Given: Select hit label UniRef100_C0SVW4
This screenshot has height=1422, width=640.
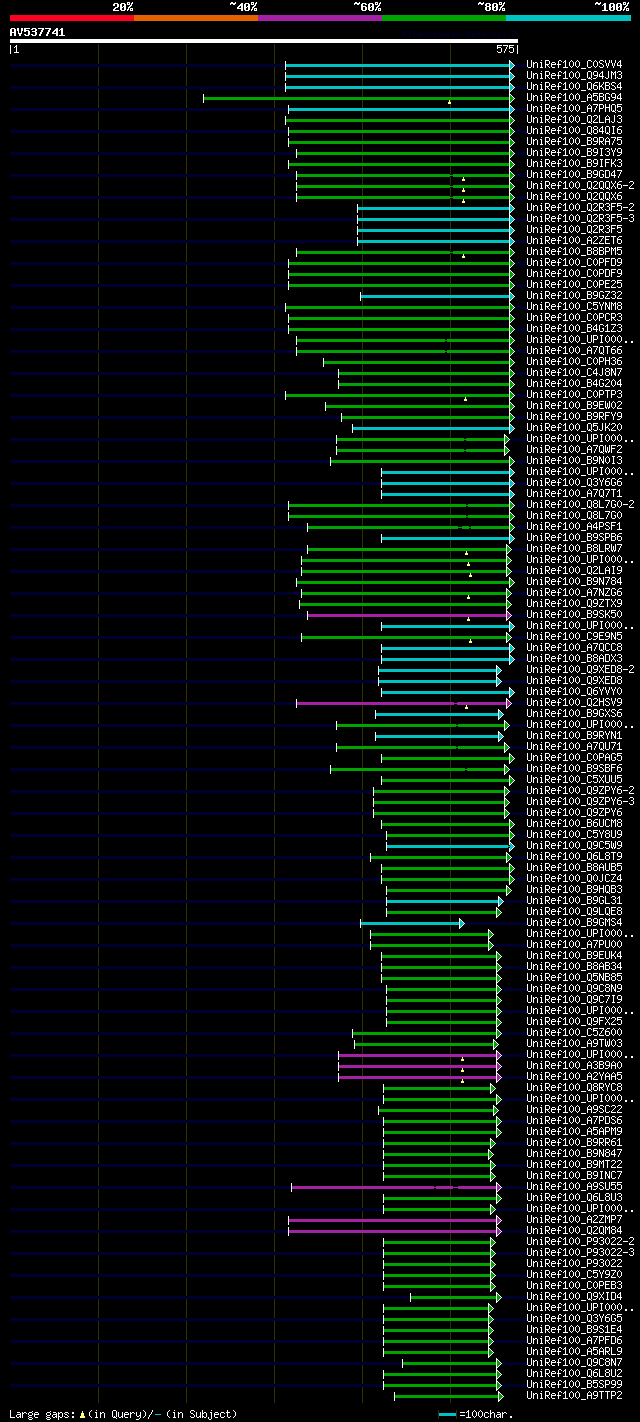Looking at the screenshot, I should (x=576, y=64).
